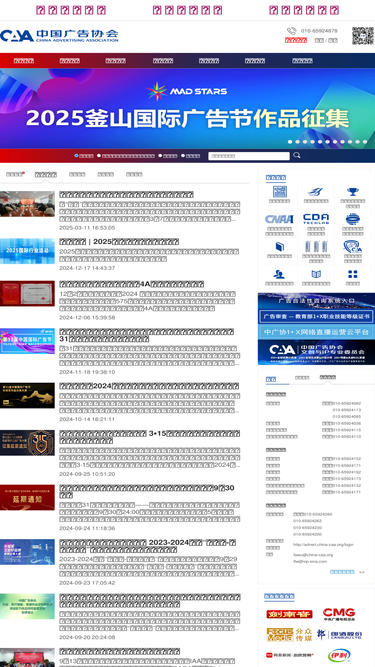Screen dimensions: 375x667
Task: Open the tab marked with red dot
Action: (15, 174)
